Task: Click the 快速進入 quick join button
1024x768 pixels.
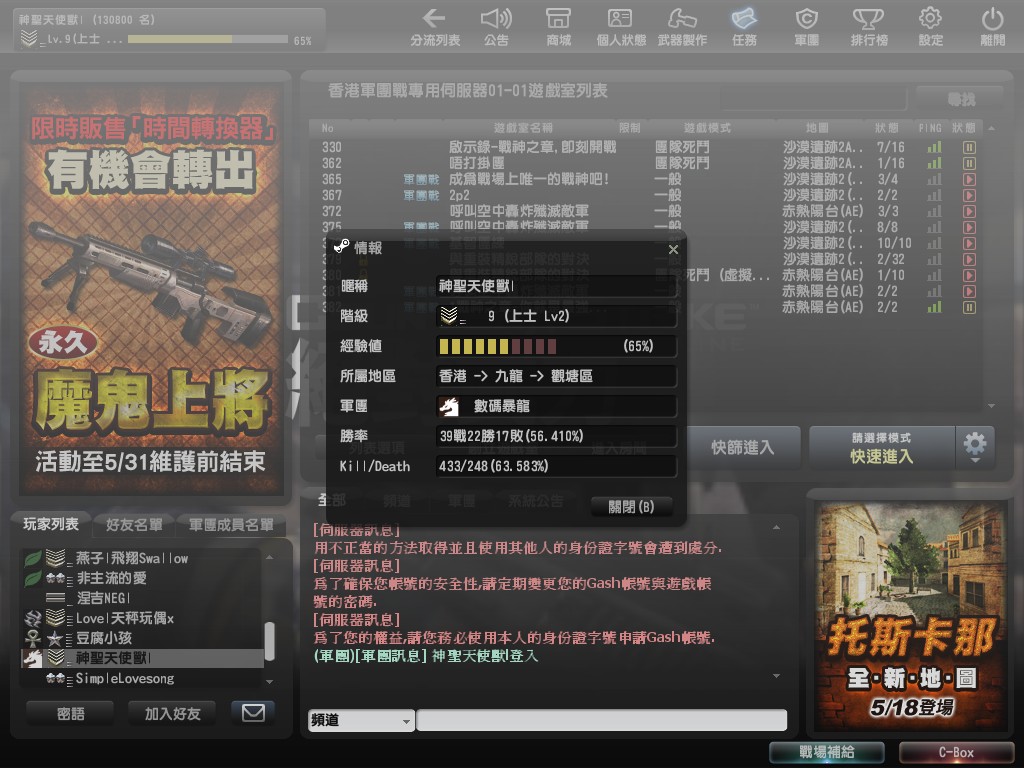Action: pos(882,447)
